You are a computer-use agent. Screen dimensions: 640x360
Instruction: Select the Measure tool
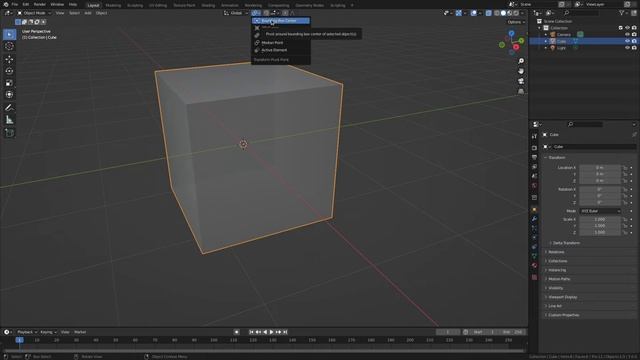9,120
